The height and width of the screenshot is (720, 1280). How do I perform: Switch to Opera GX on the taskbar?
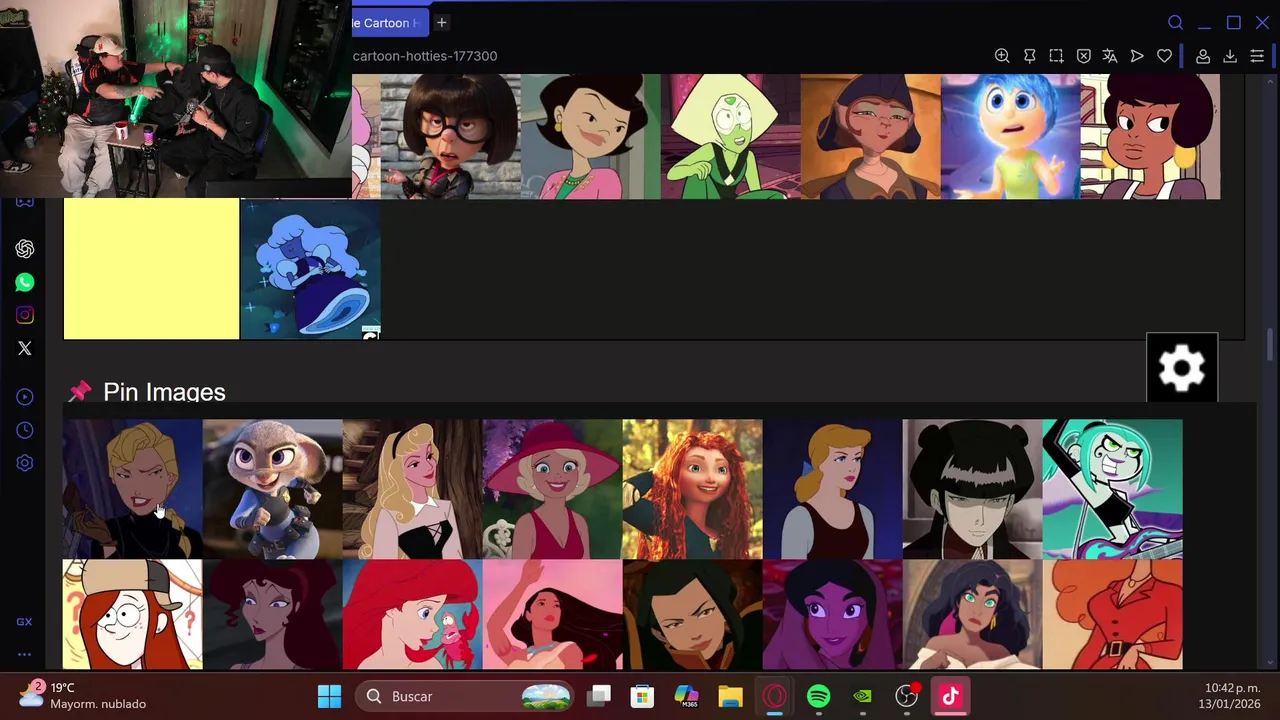pos(774,696)
